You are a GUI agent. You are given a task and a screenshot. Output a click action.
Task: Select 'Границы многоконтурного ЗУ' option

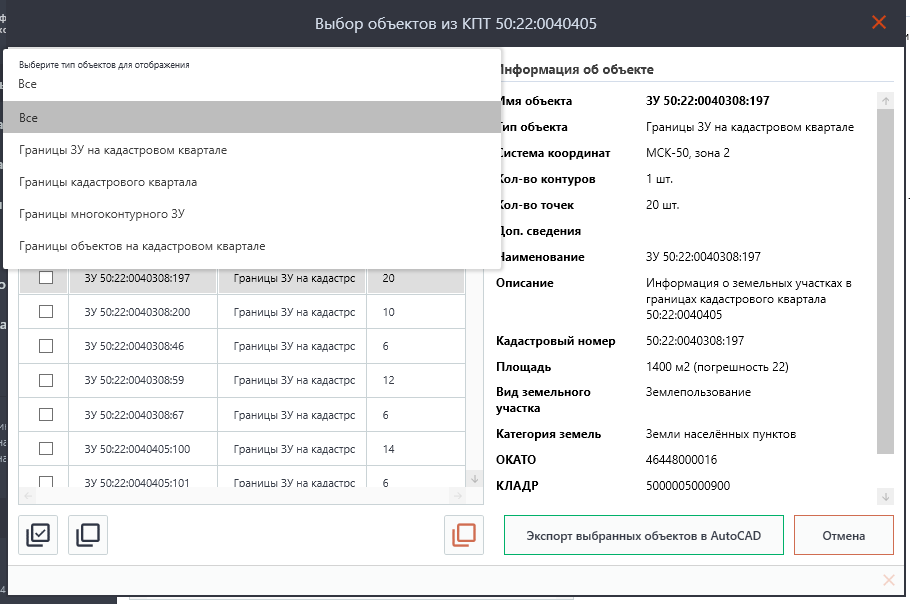(102, 214)
